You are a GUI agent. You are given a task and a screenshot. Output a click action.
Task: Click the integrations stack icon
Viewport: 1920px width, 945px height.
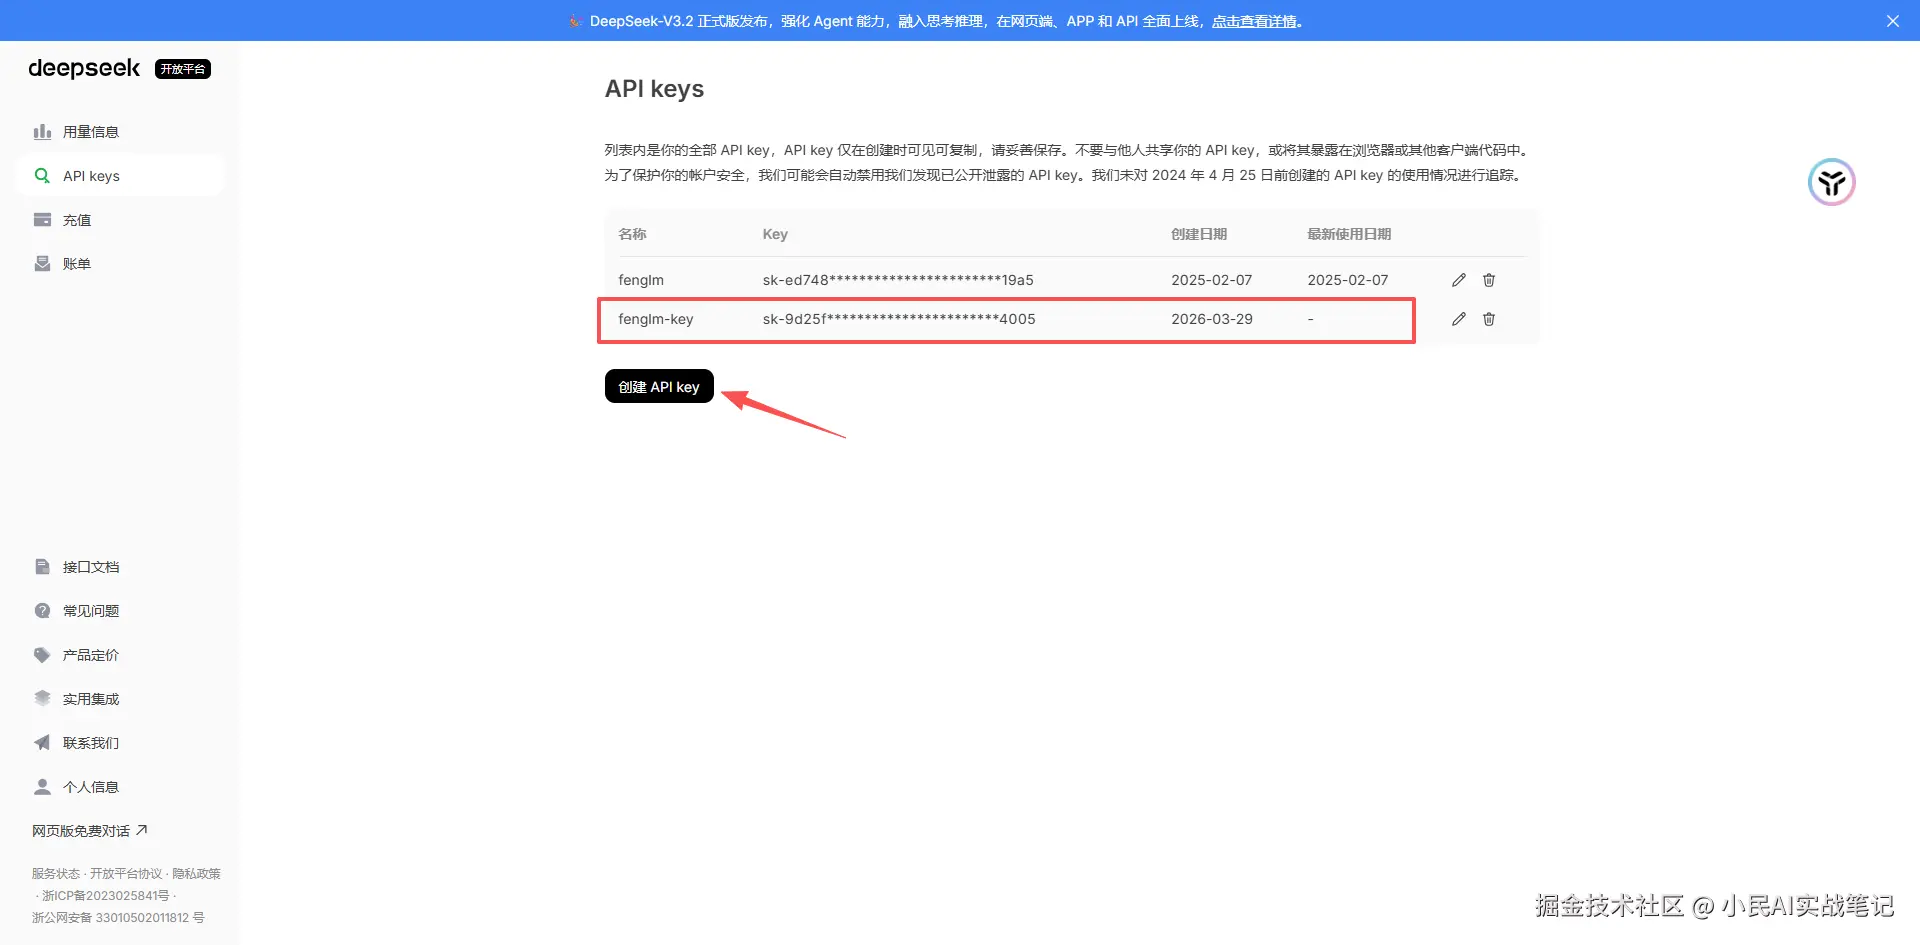[42, 699]
